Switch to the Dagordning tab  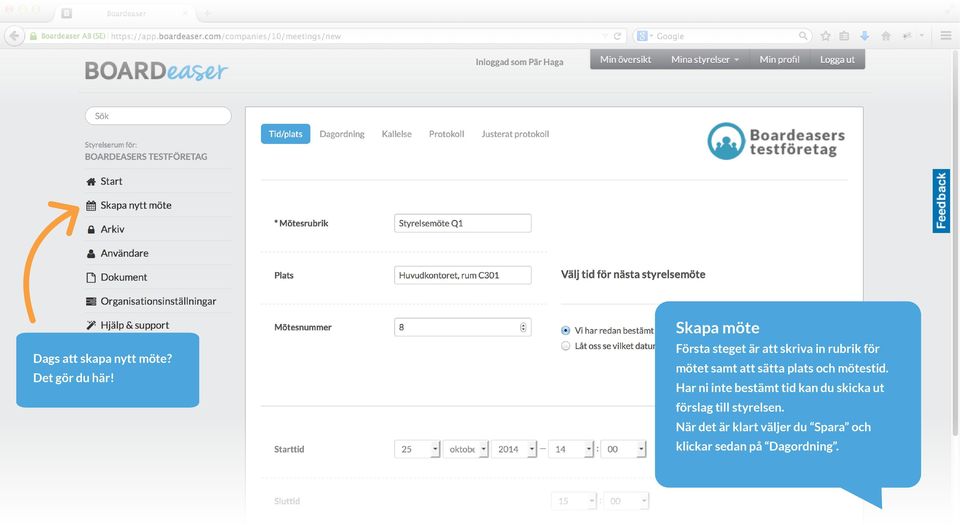[342, 134]
